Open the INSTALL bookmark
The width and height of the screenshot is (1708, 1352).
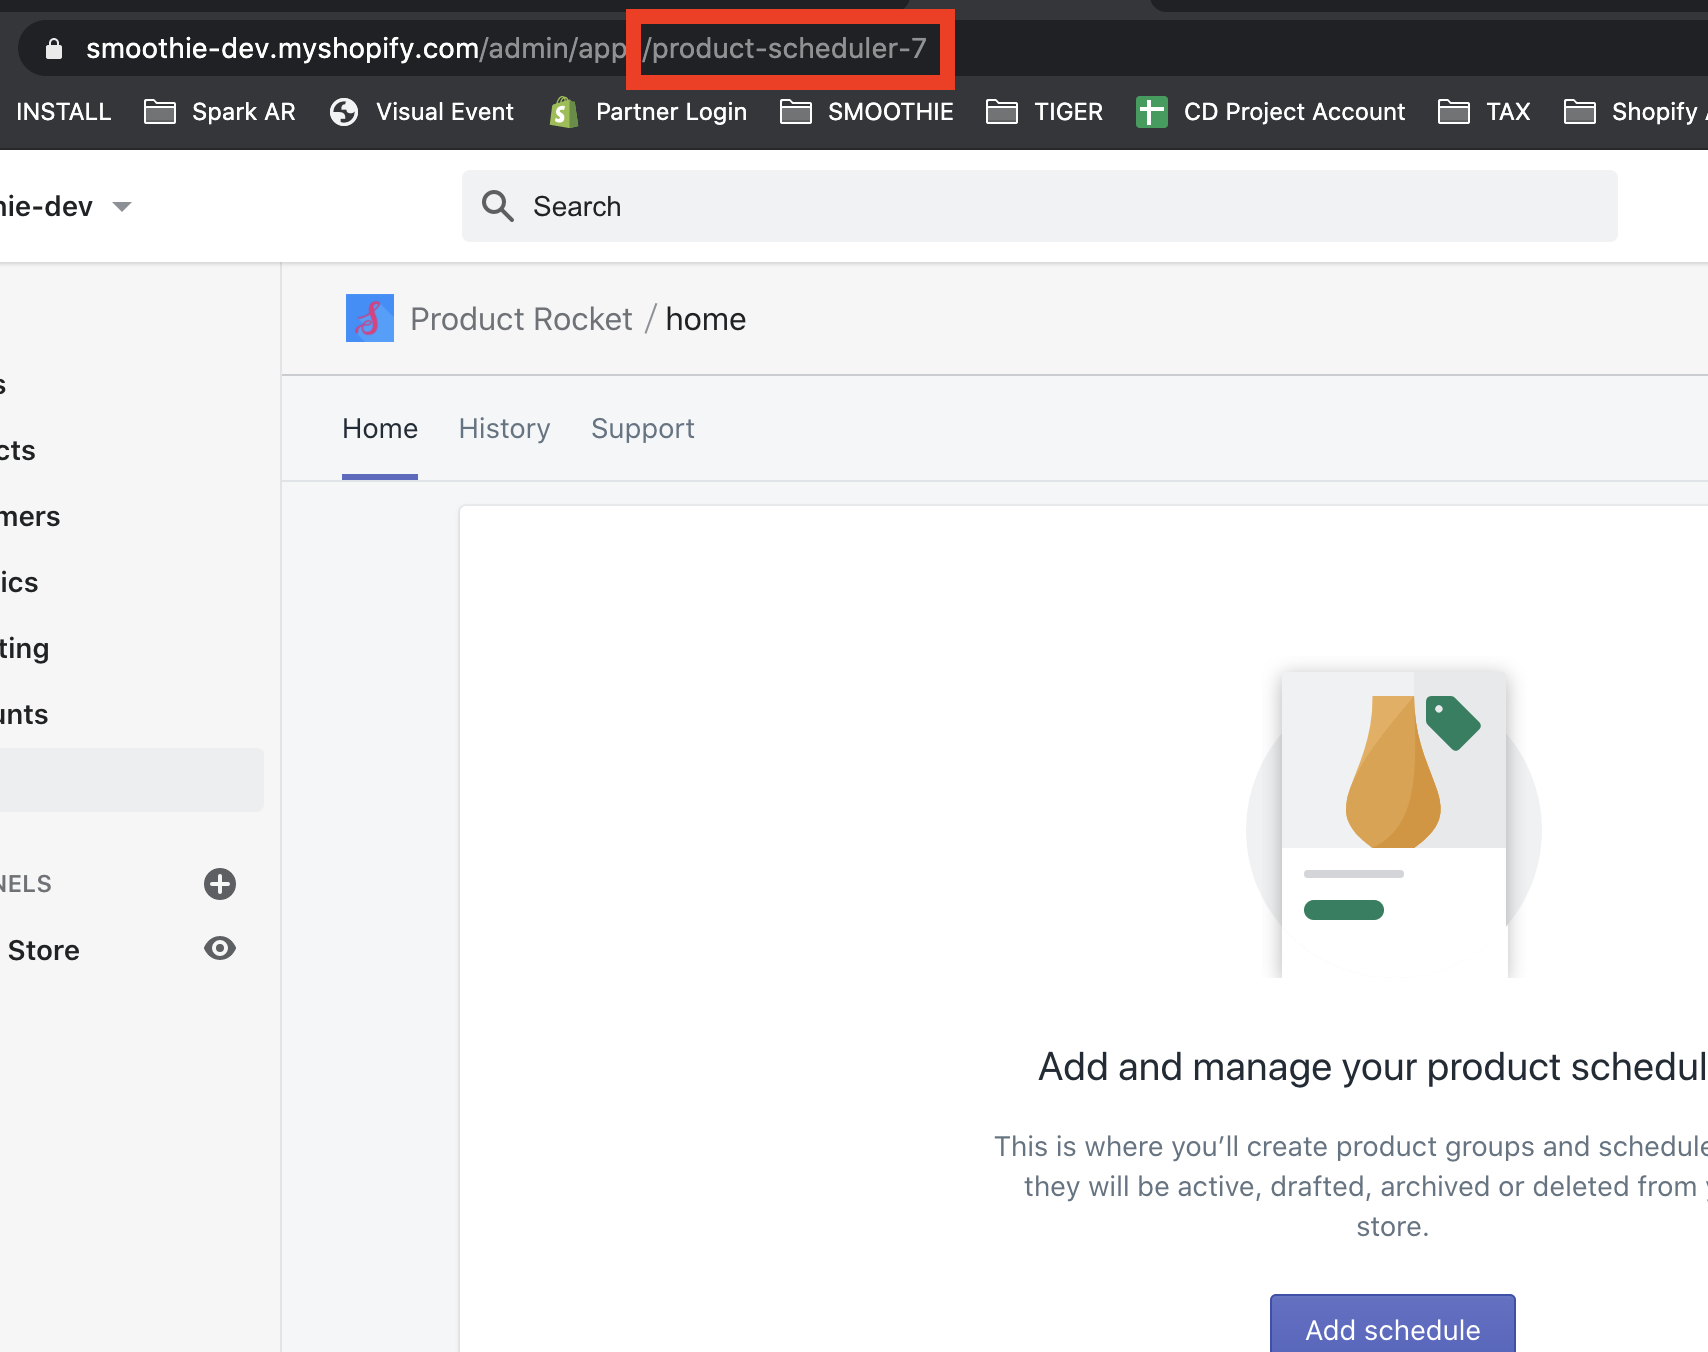[63, 112]
